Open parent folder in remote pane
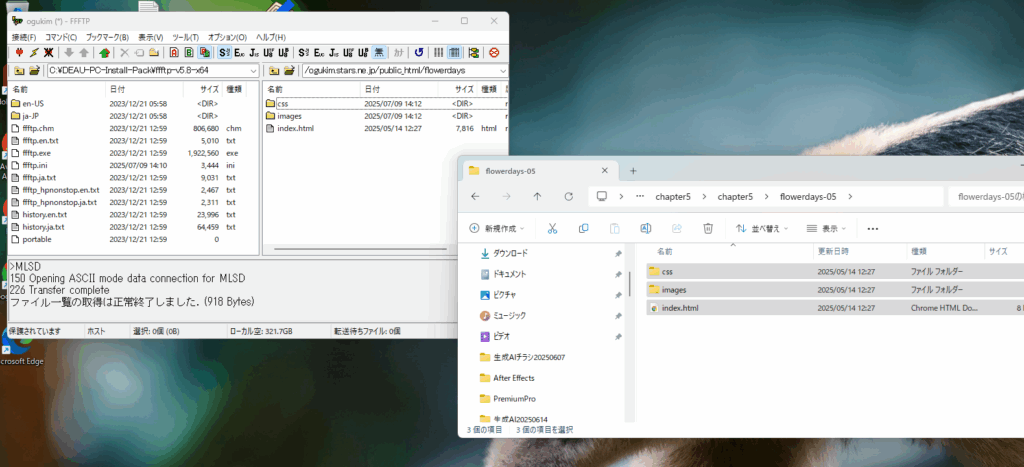 [271, 71]
